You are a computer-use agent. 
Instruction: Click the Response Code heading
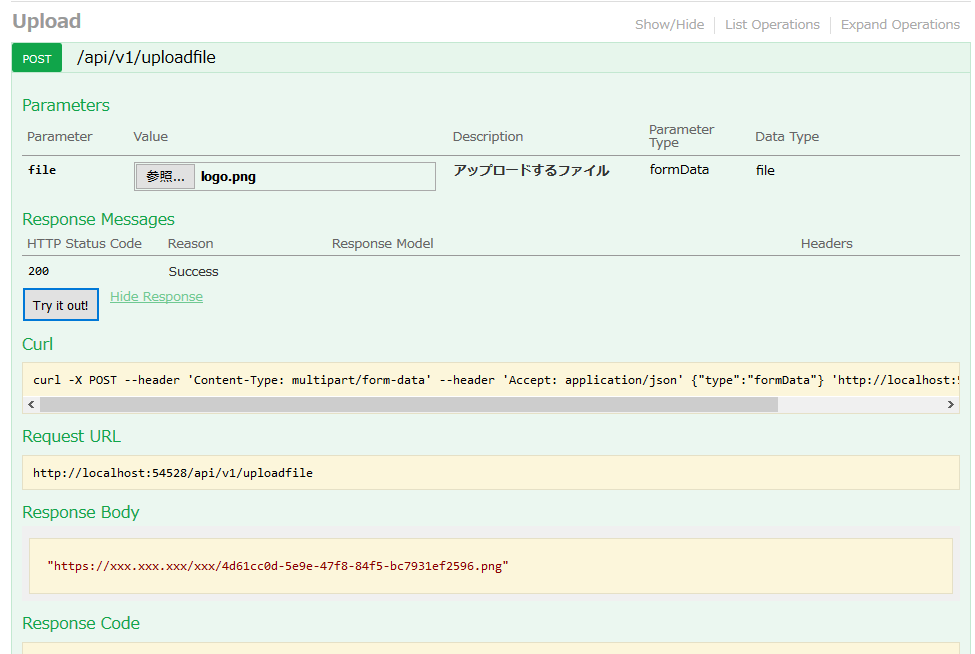coord(81,624)
